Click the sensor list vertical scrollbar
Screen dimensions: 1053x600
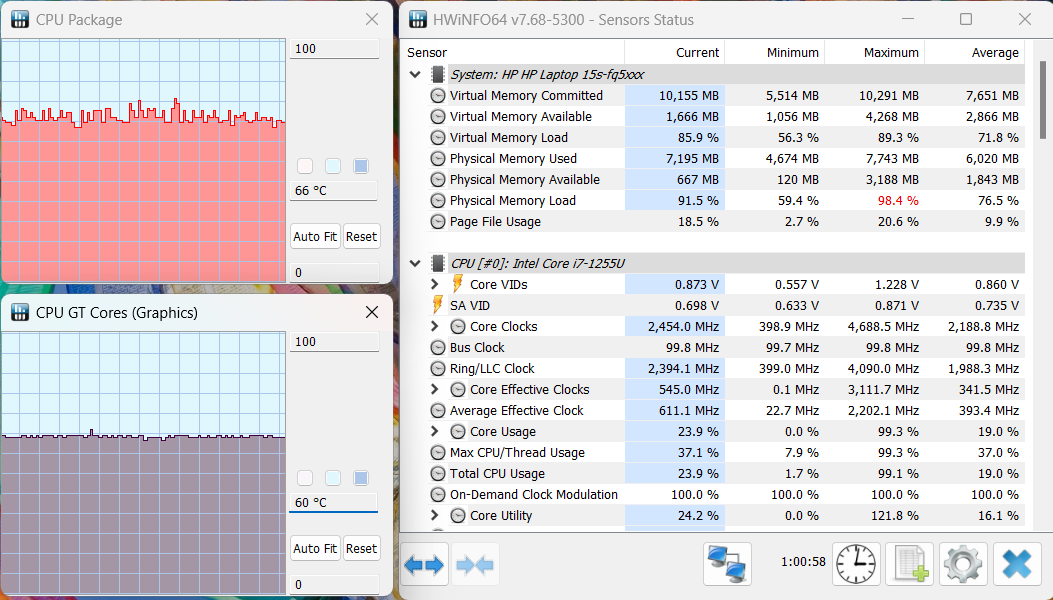1043,101
